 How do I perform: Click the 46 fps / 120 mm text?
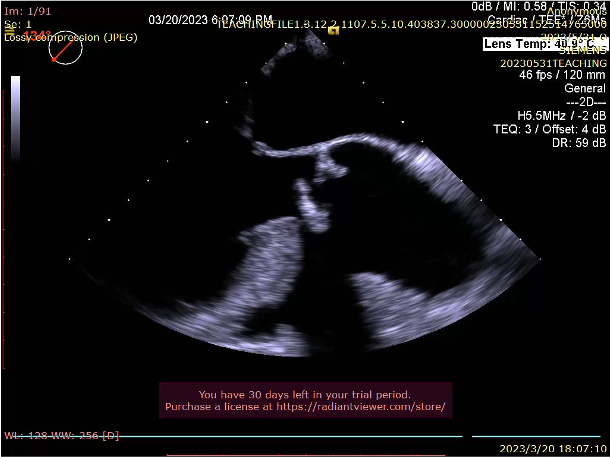click(x=563, y=76)
